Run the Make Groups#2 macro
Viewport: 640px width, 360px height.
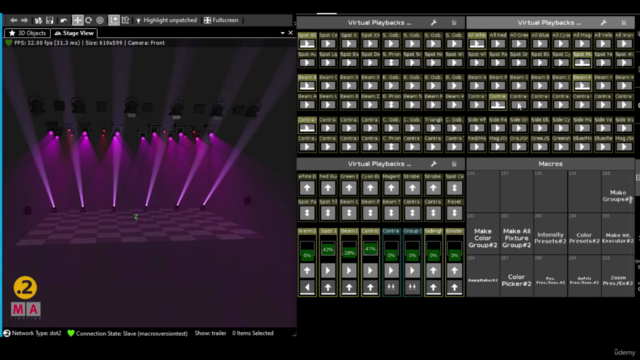click(x=618, y=192)
